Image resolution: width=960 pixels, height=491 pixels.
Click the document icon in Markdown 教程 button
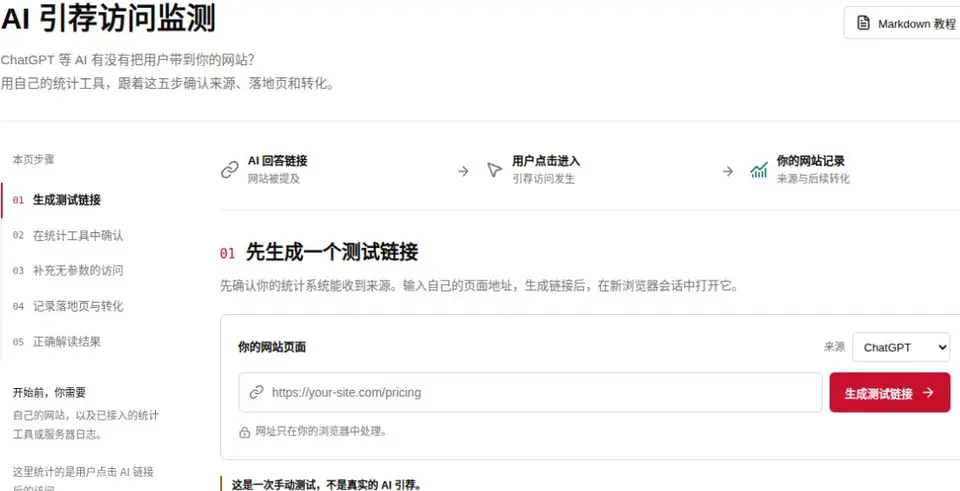point(863,23)
